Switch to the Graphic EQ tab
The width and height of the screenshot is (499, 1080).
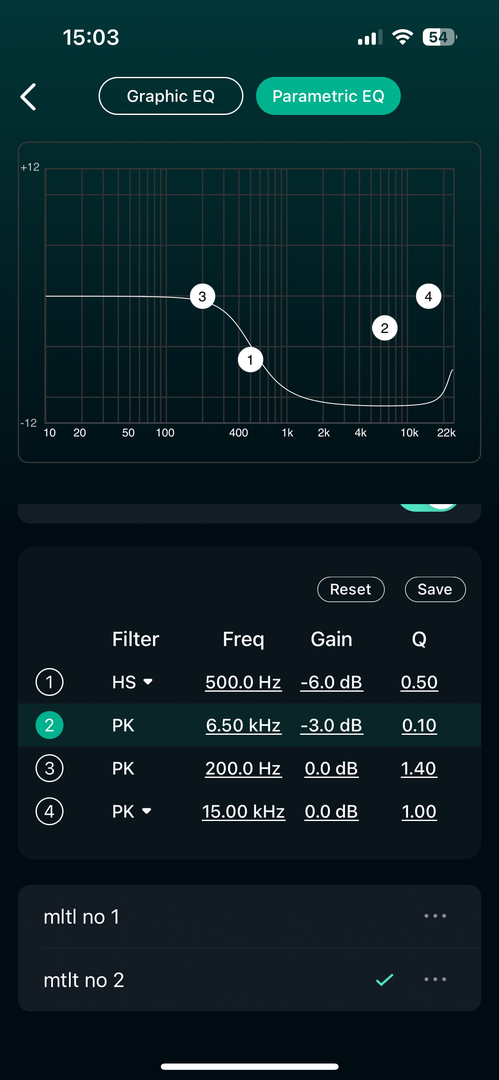pyautogui.click(x=171, y=96)
